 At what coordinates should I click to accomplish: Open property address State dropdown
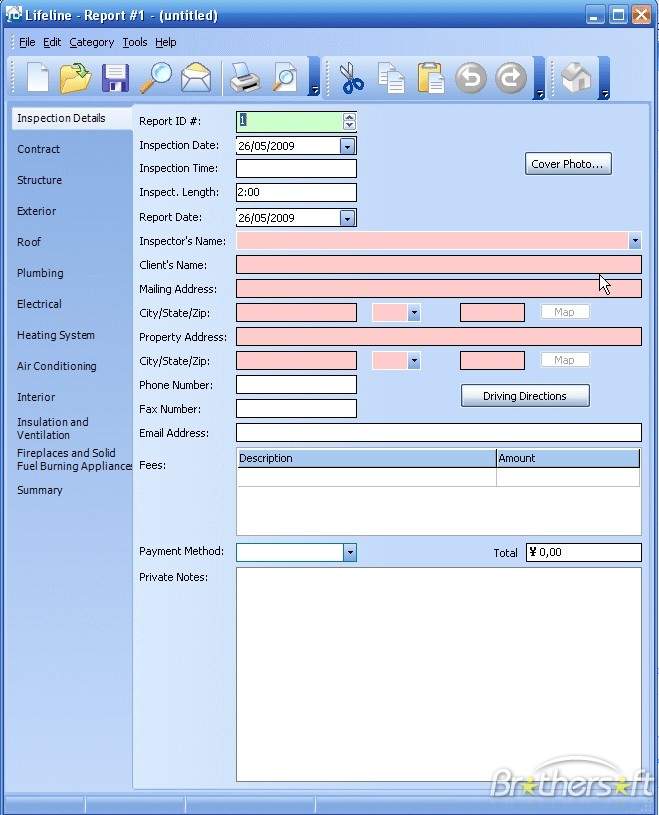414,361
